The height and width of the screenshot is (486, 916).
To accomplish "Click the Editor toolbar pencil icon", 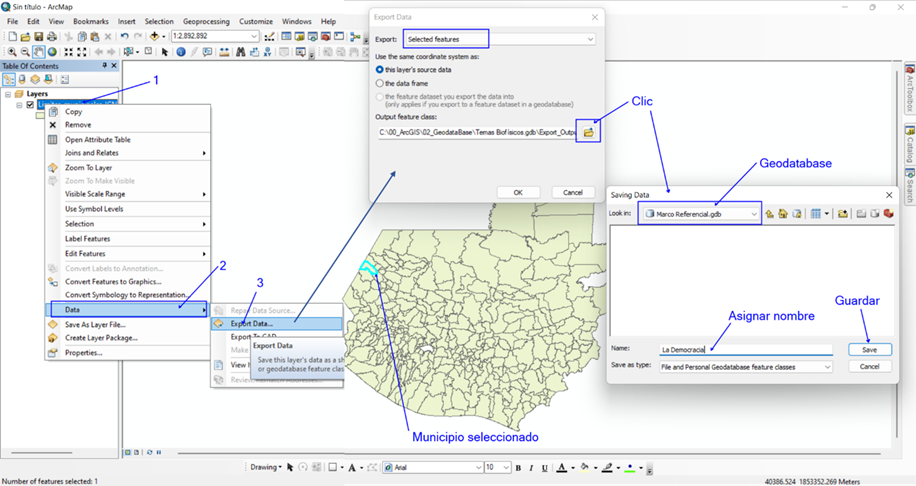I will click(x=269, y=37).
